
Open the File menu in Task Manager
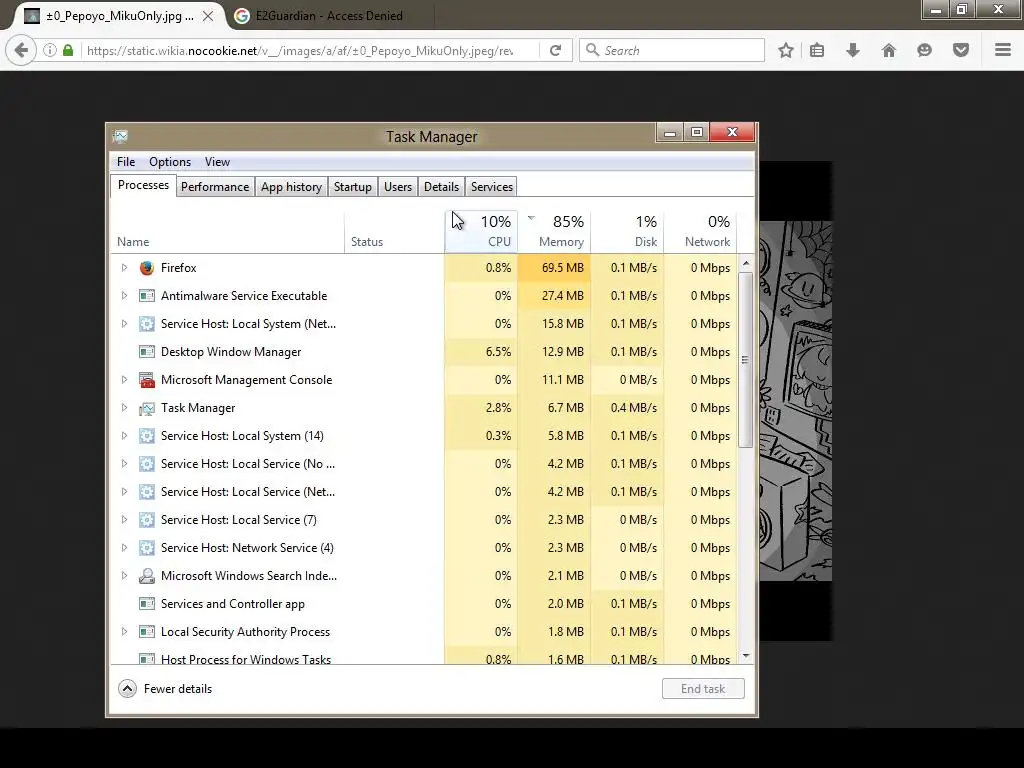pyautogui.click(x=126, y=162)
